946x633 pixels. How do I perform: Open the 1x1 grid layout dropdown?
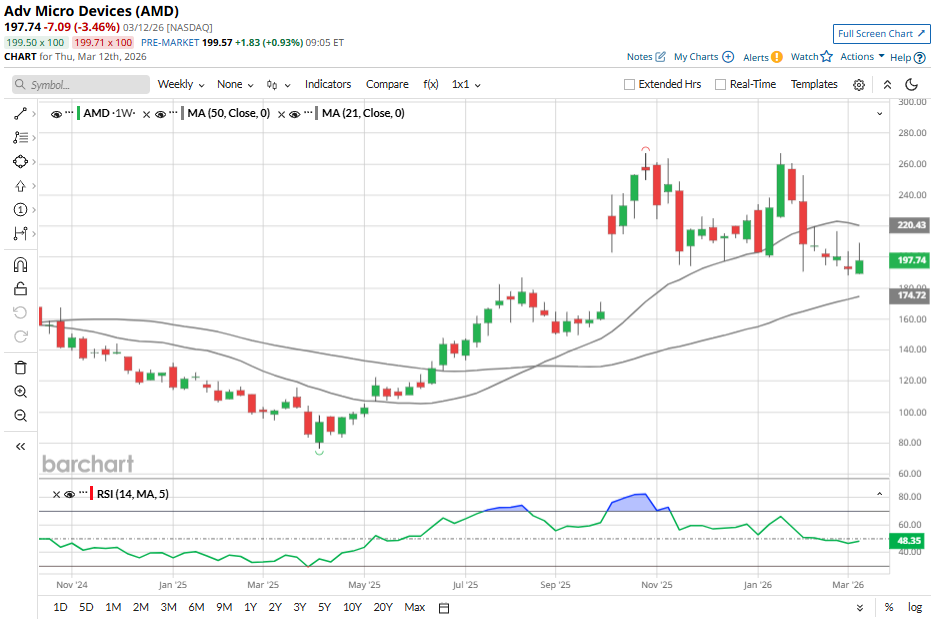466,85
